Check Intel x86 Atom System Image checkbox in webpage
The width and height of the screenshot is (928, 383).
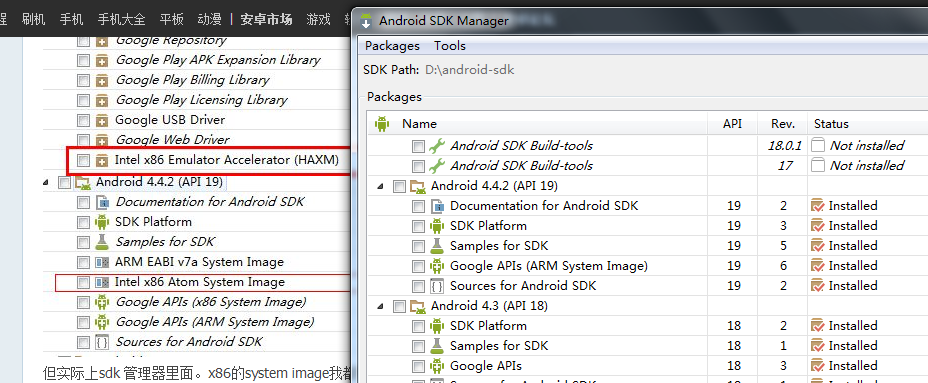[83, 282]
